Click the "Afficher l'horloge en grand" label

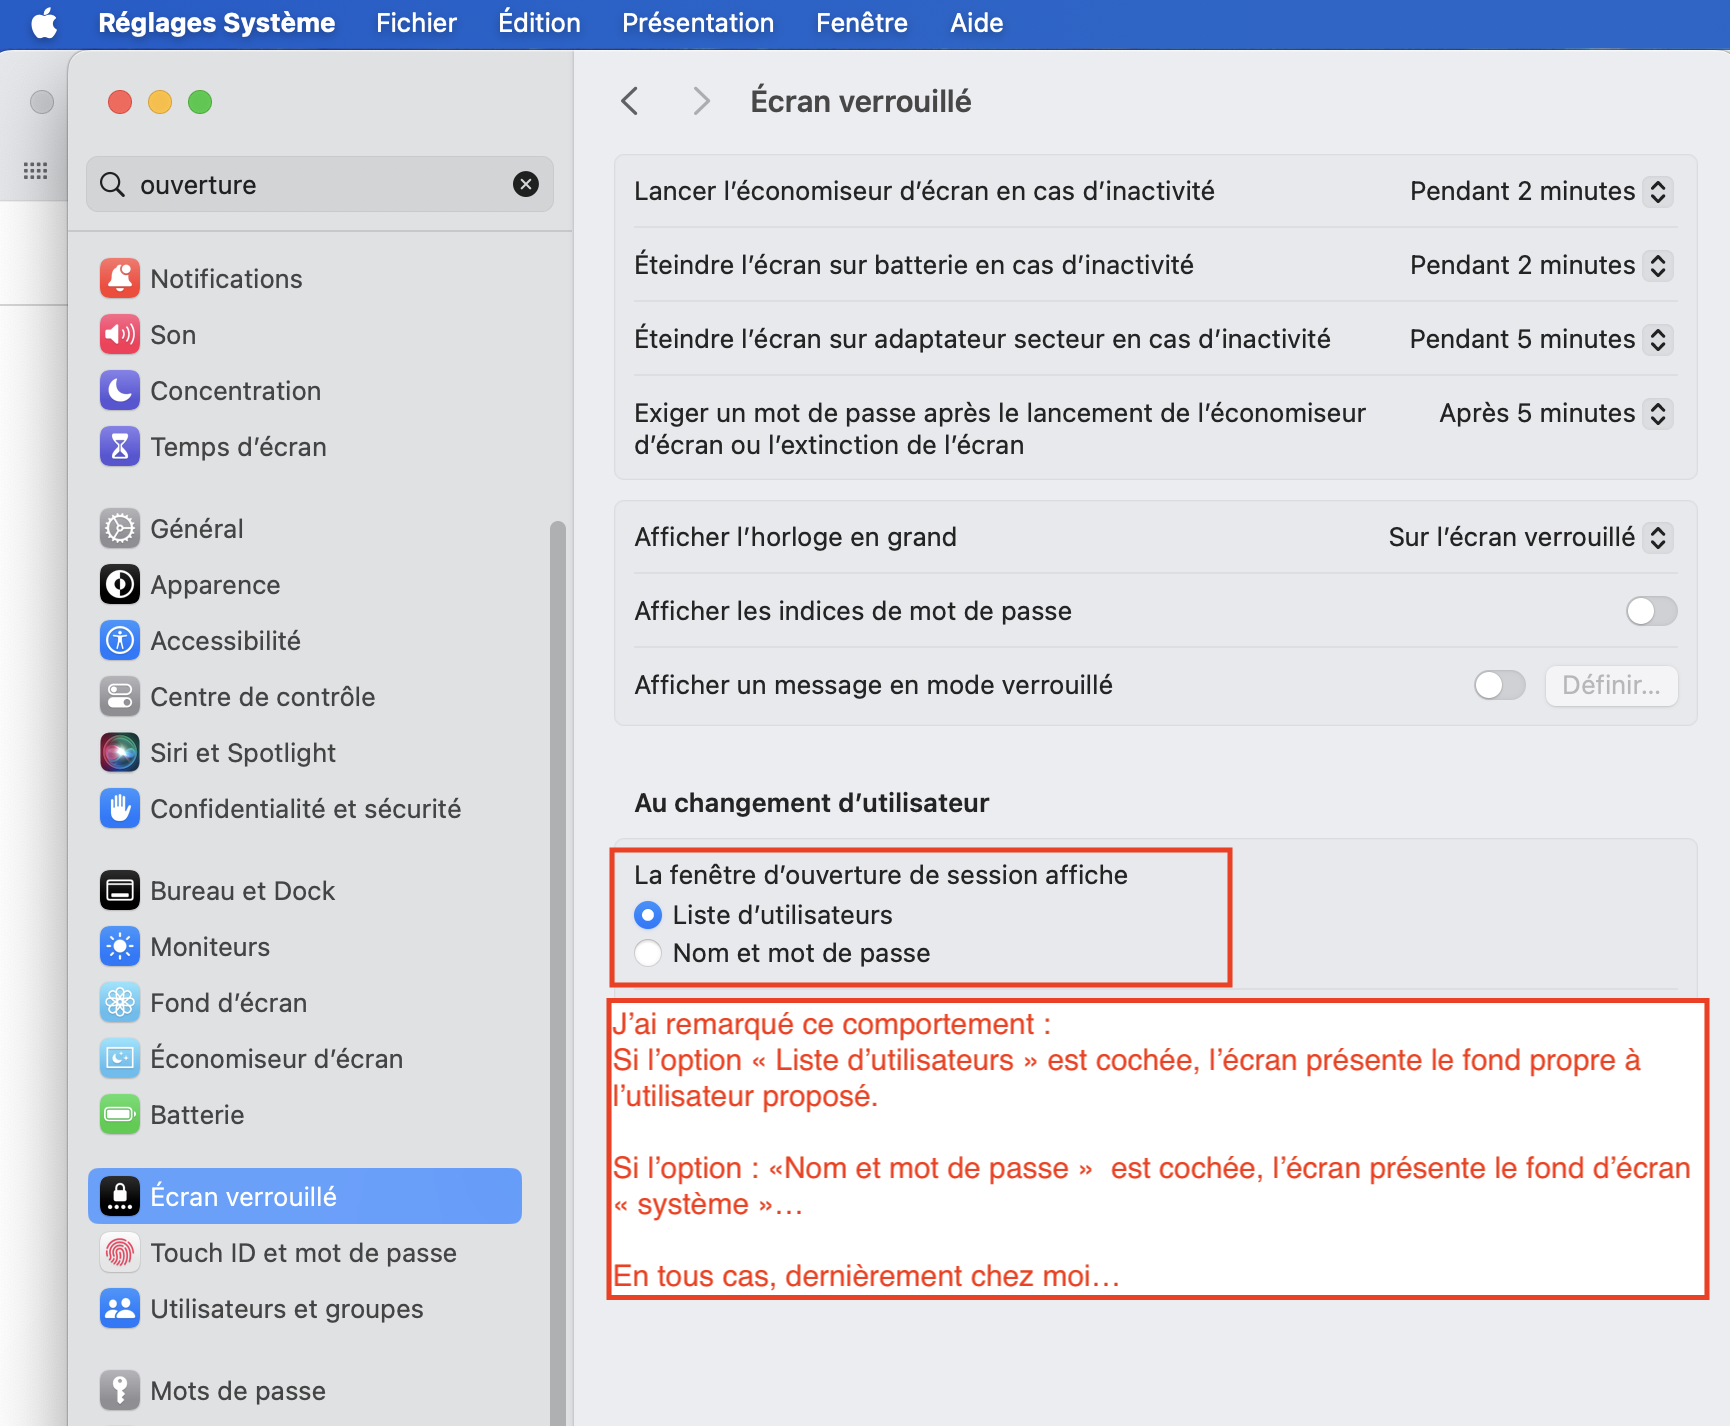[796, 537]
